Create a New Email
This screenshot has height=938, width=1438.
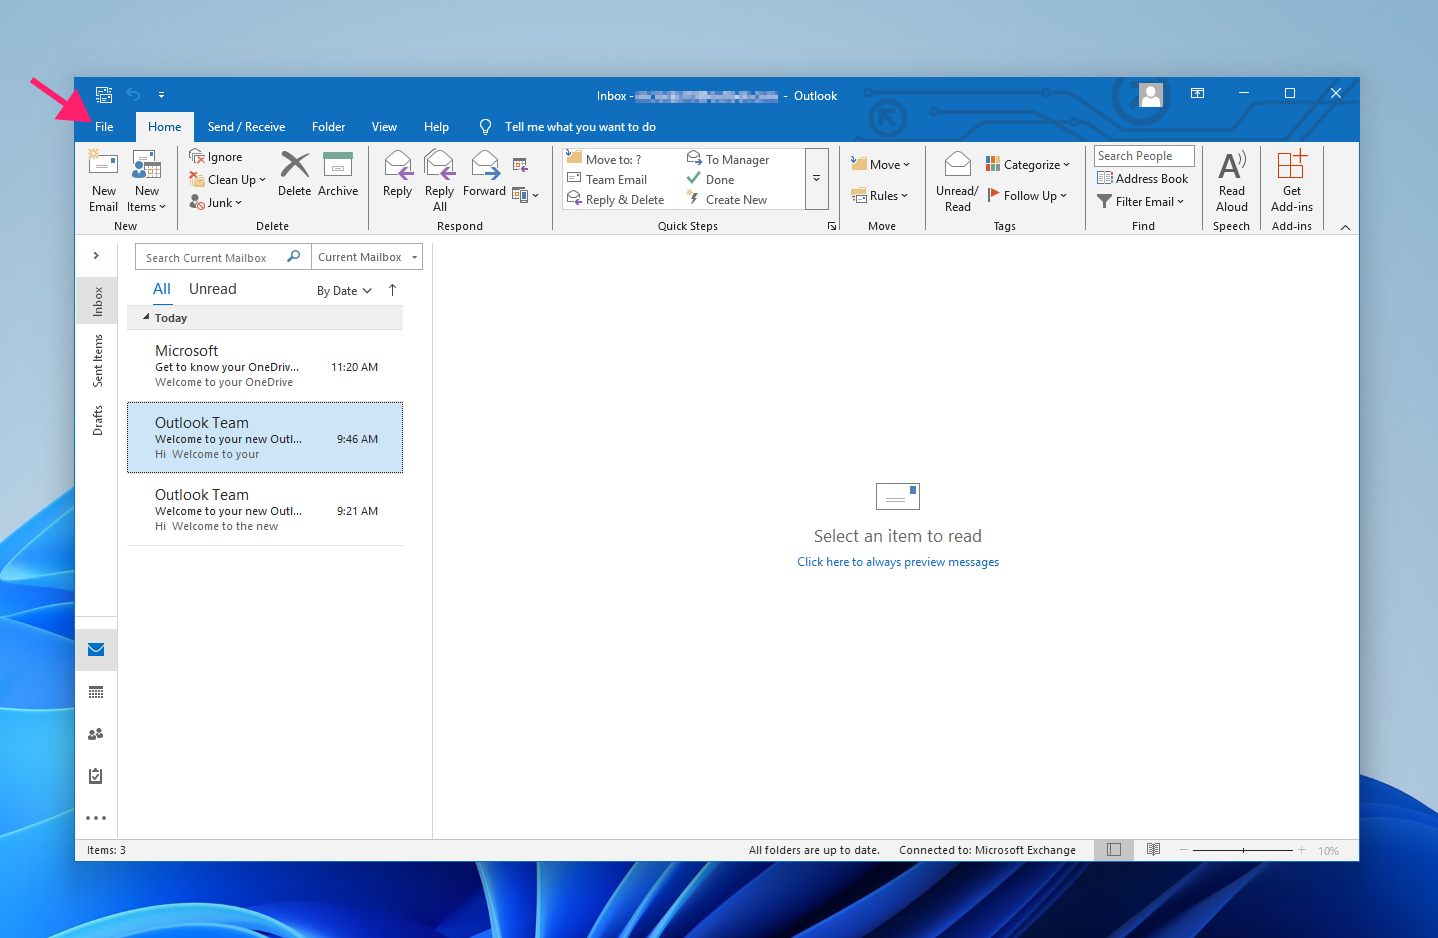point(104,181)
